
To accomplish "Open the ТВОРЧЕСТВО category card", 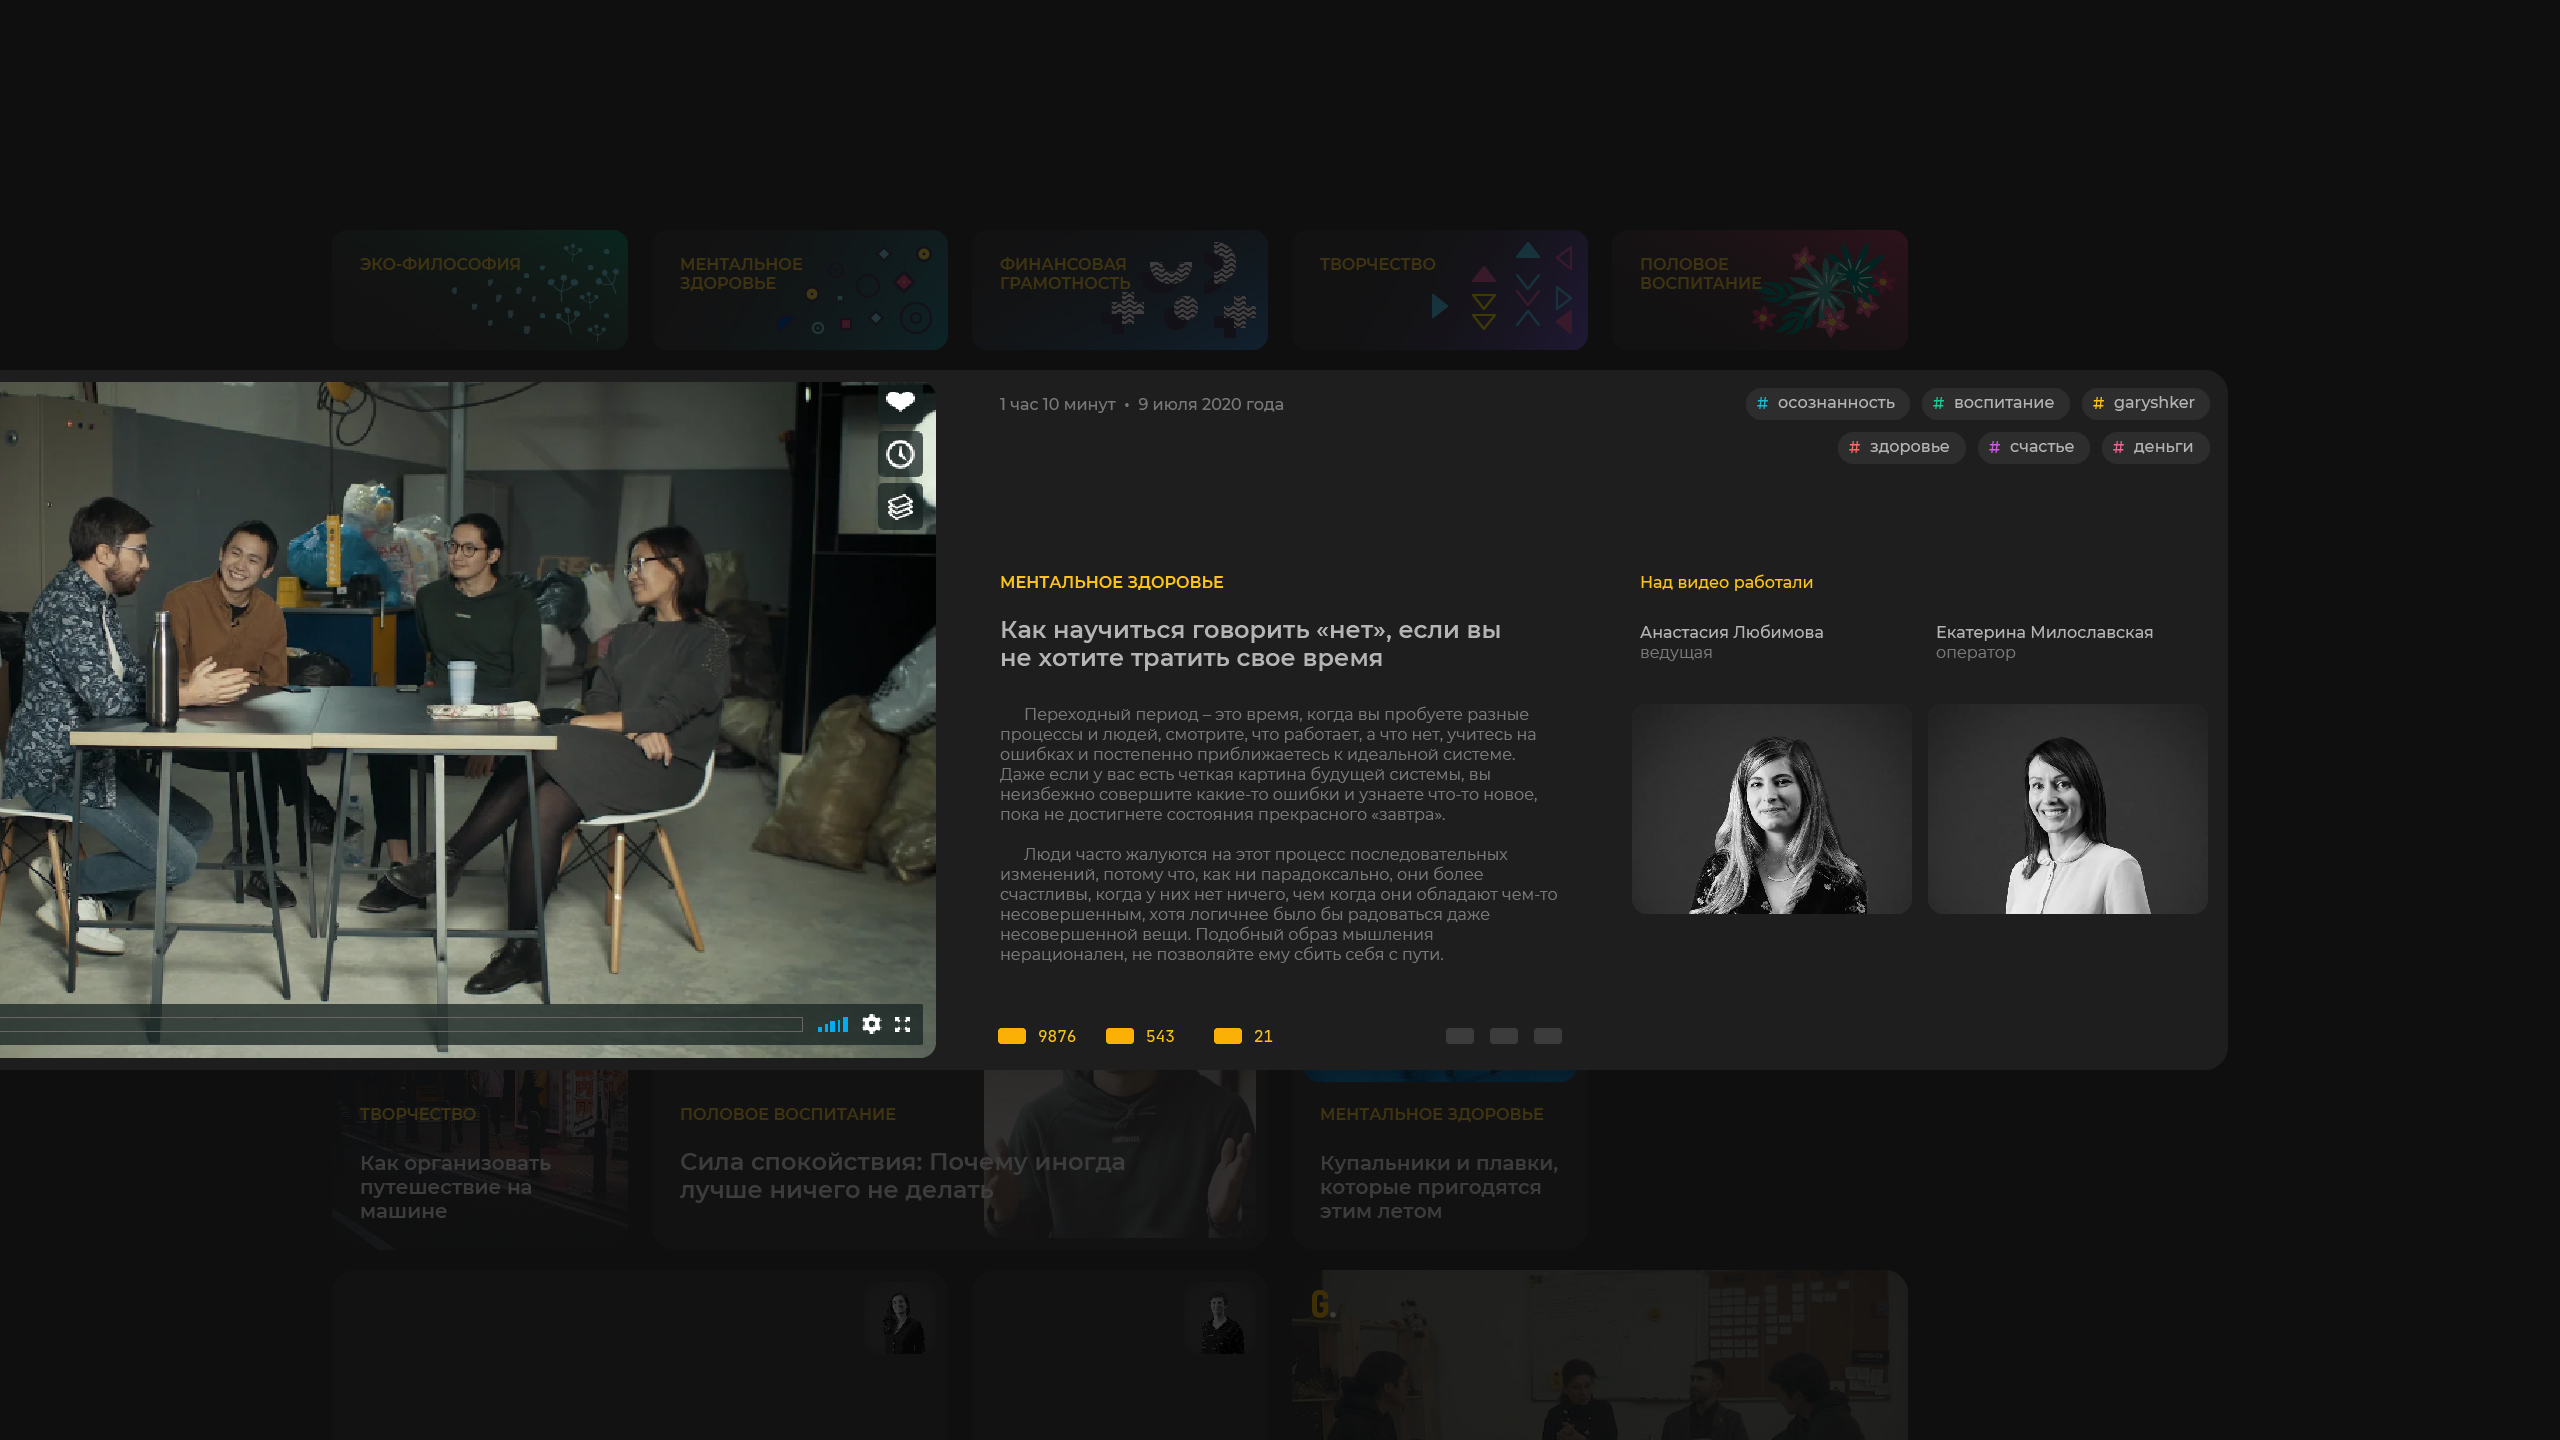I will coord(1439,290).
